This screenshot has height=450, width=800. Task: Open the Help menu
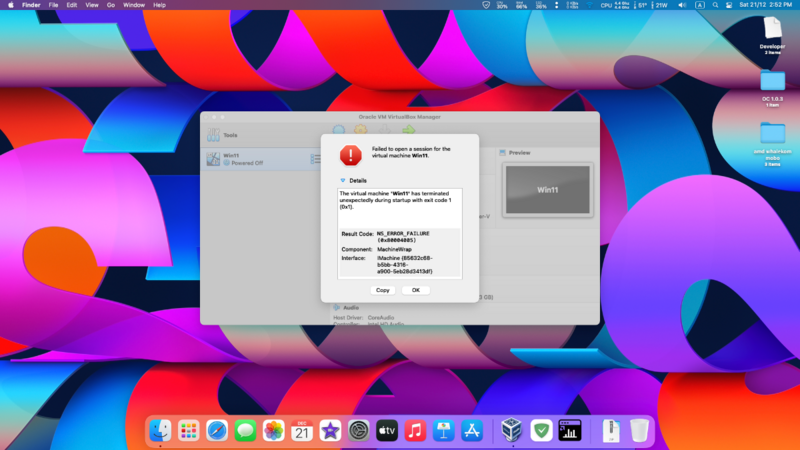[x=159, y=5]
